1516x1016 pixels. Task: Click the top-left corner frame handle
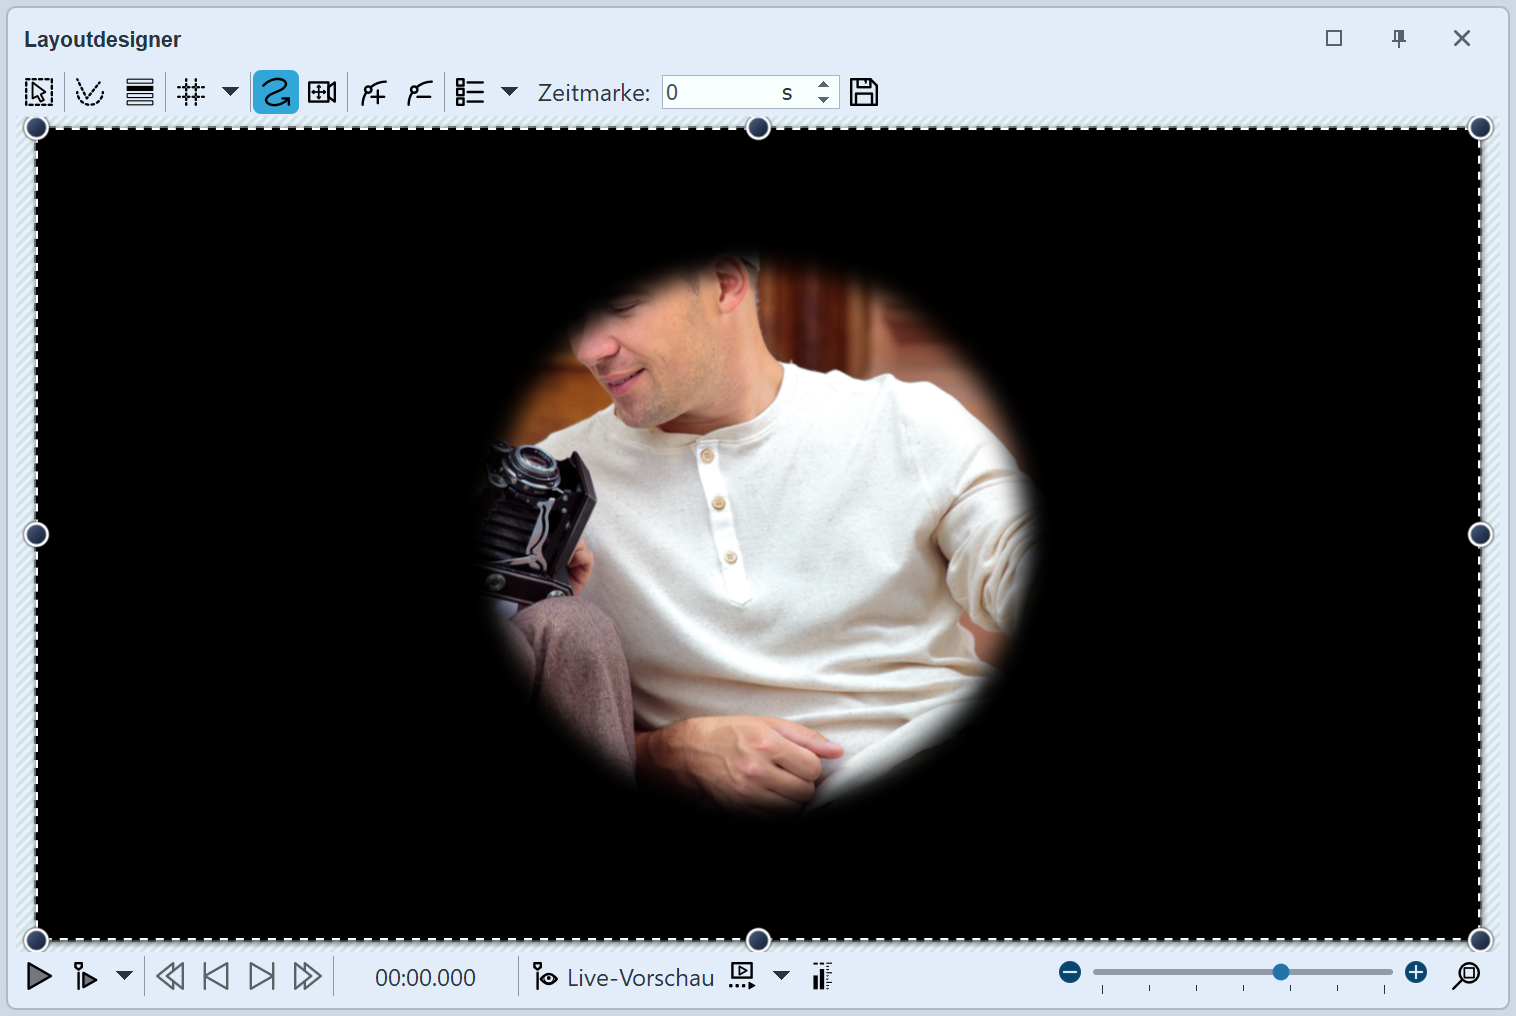pos(36,128)
